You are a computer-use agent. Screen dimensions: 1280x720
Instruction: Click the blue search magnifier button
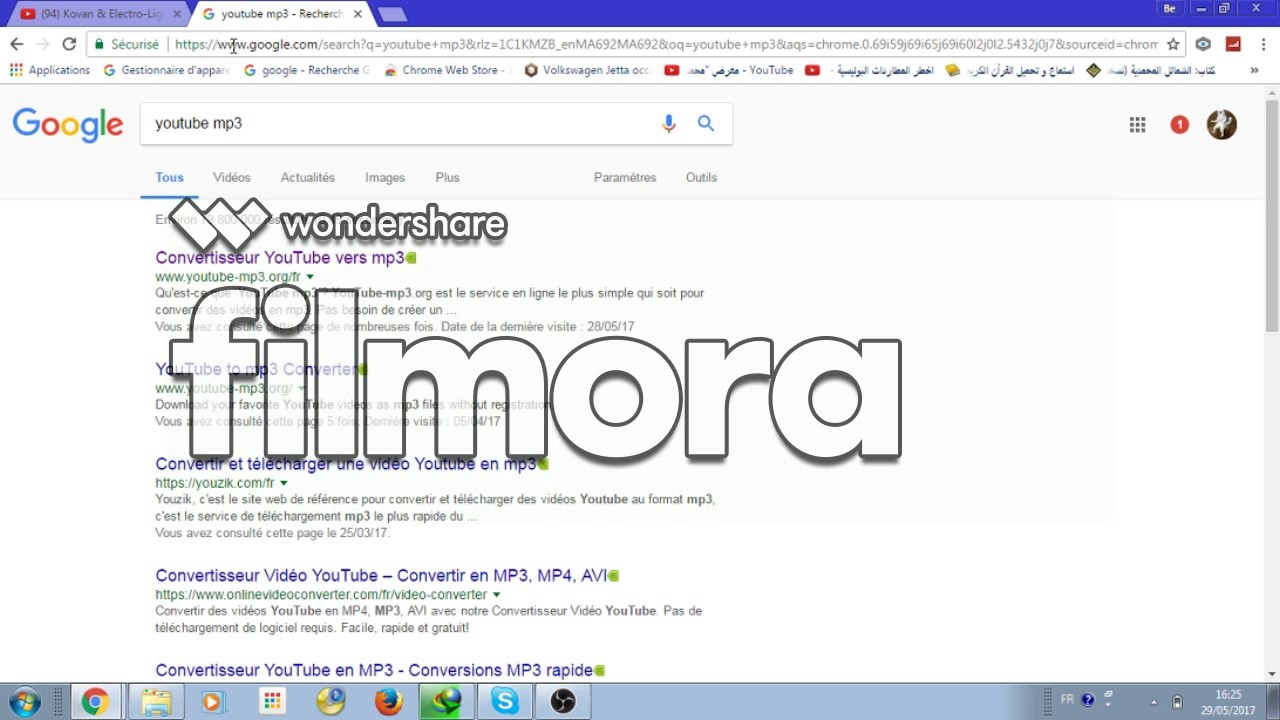coord(706,123)
